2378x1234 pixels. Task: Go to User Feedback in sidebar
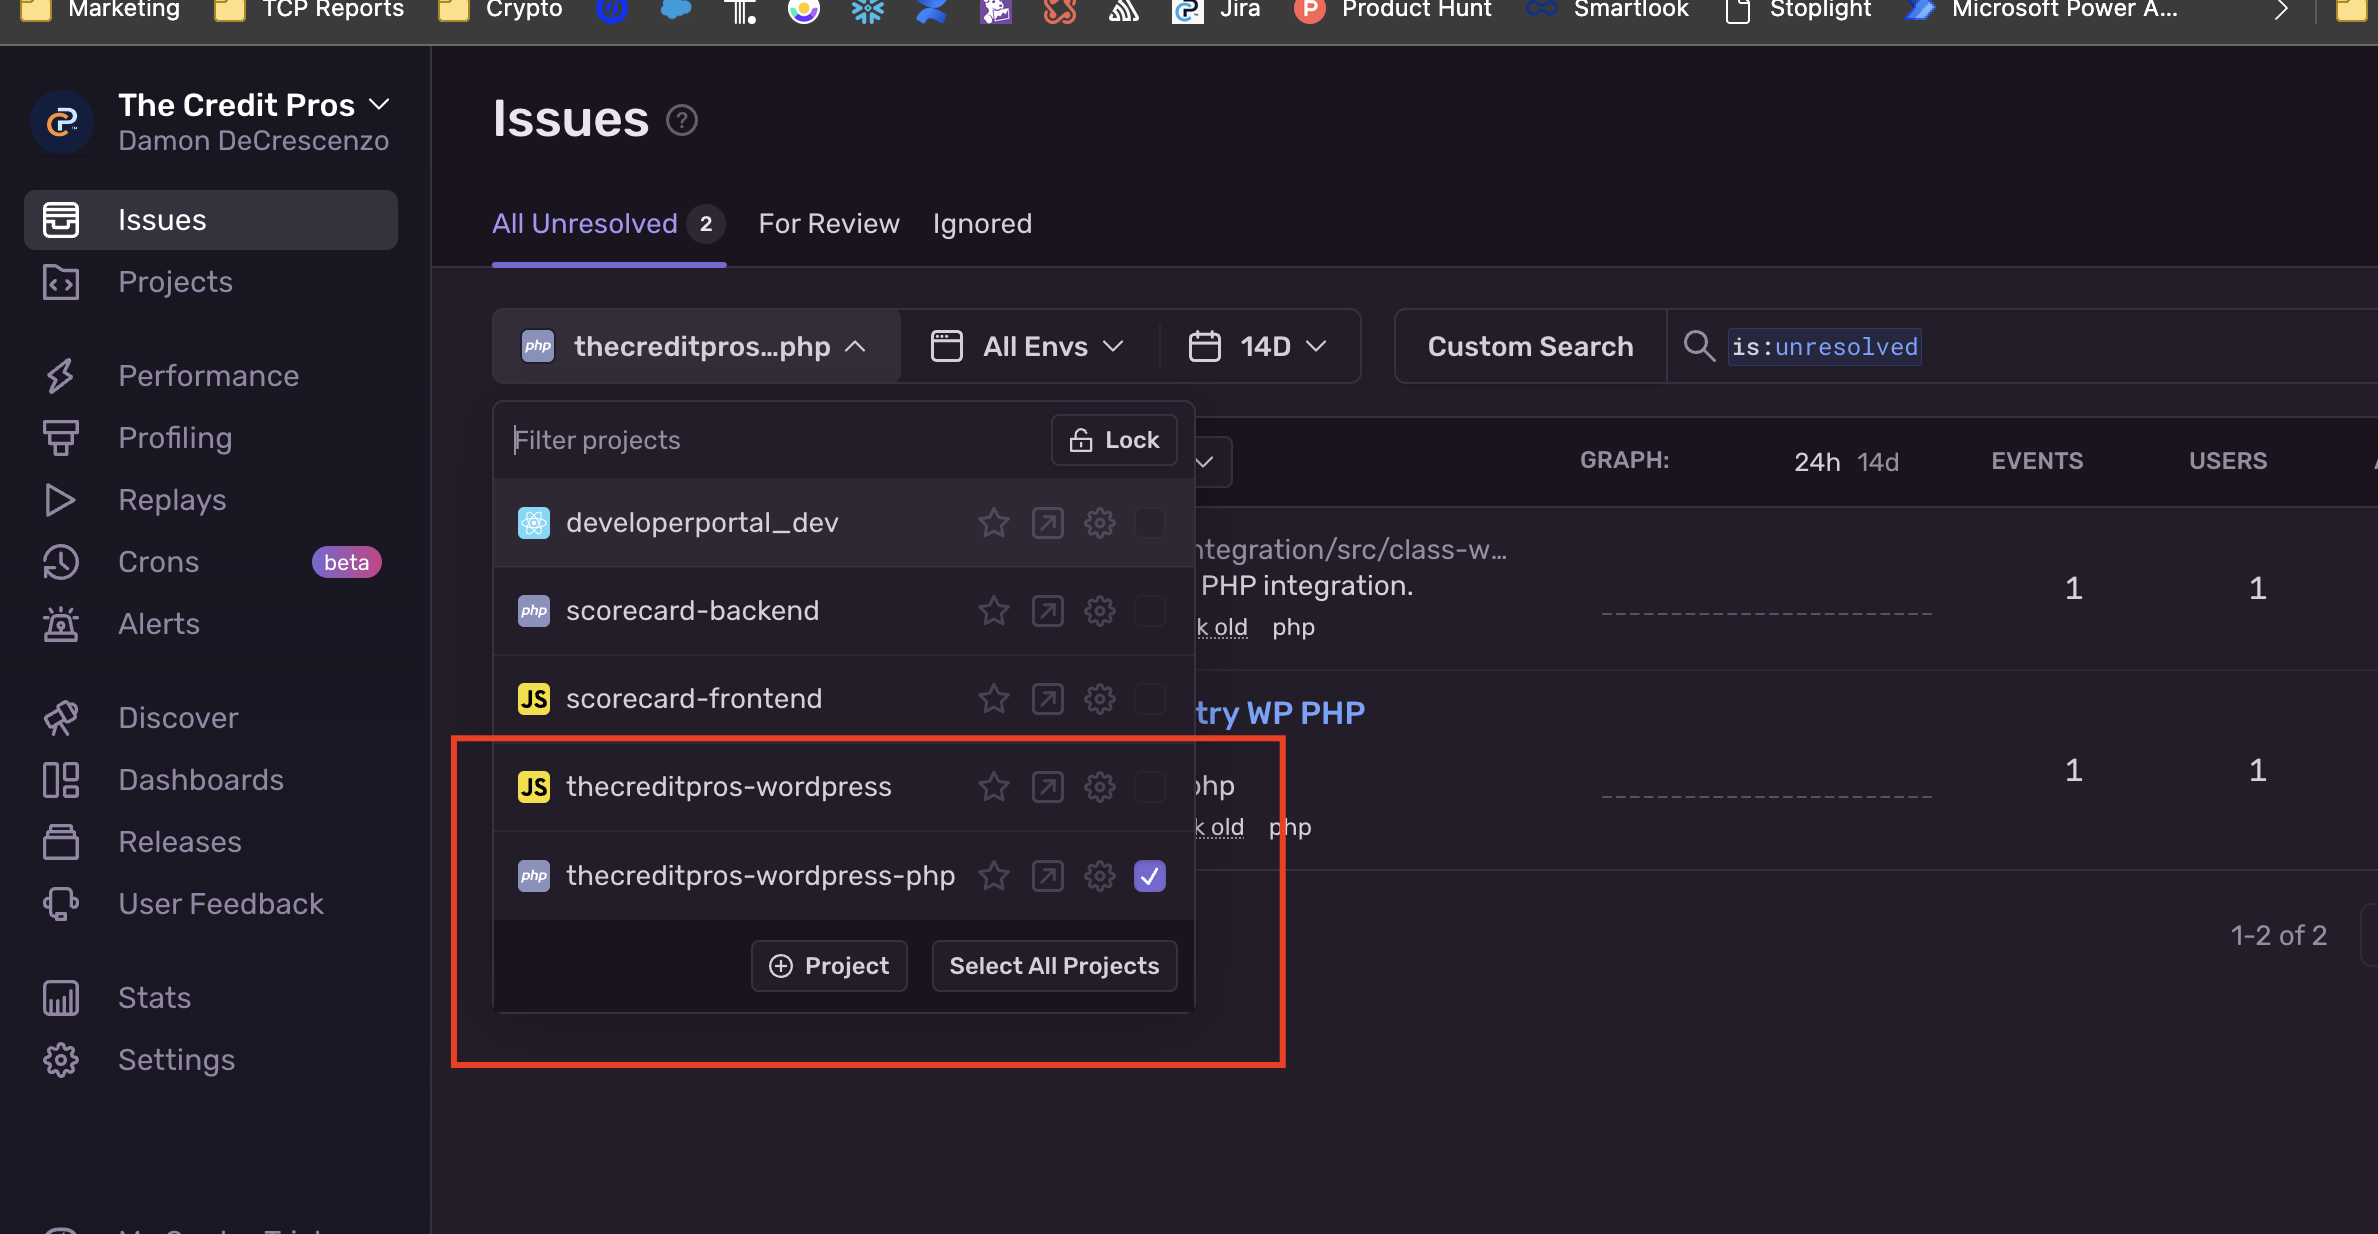click(x=211, y=904)
